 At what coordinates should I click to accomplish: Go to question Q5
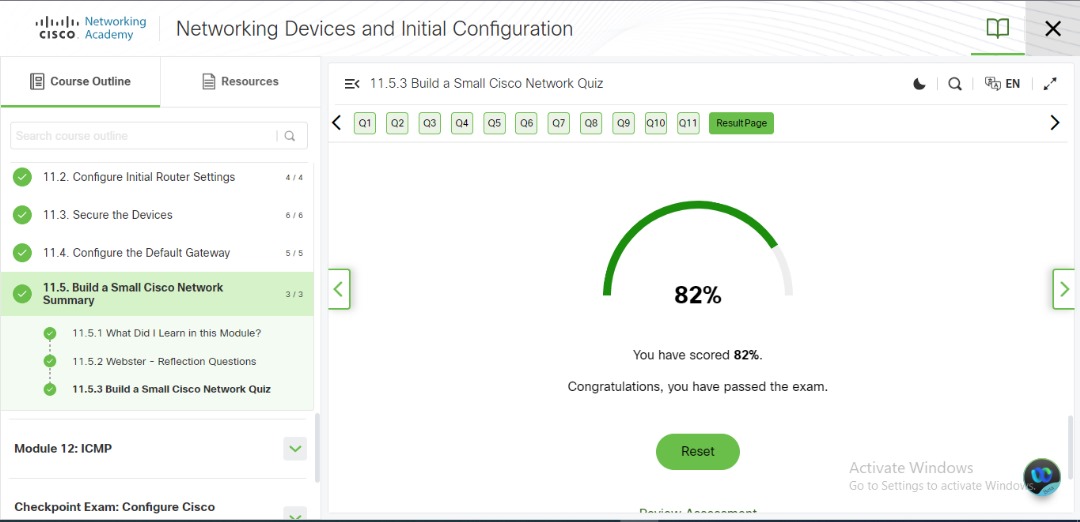(495, 123)
